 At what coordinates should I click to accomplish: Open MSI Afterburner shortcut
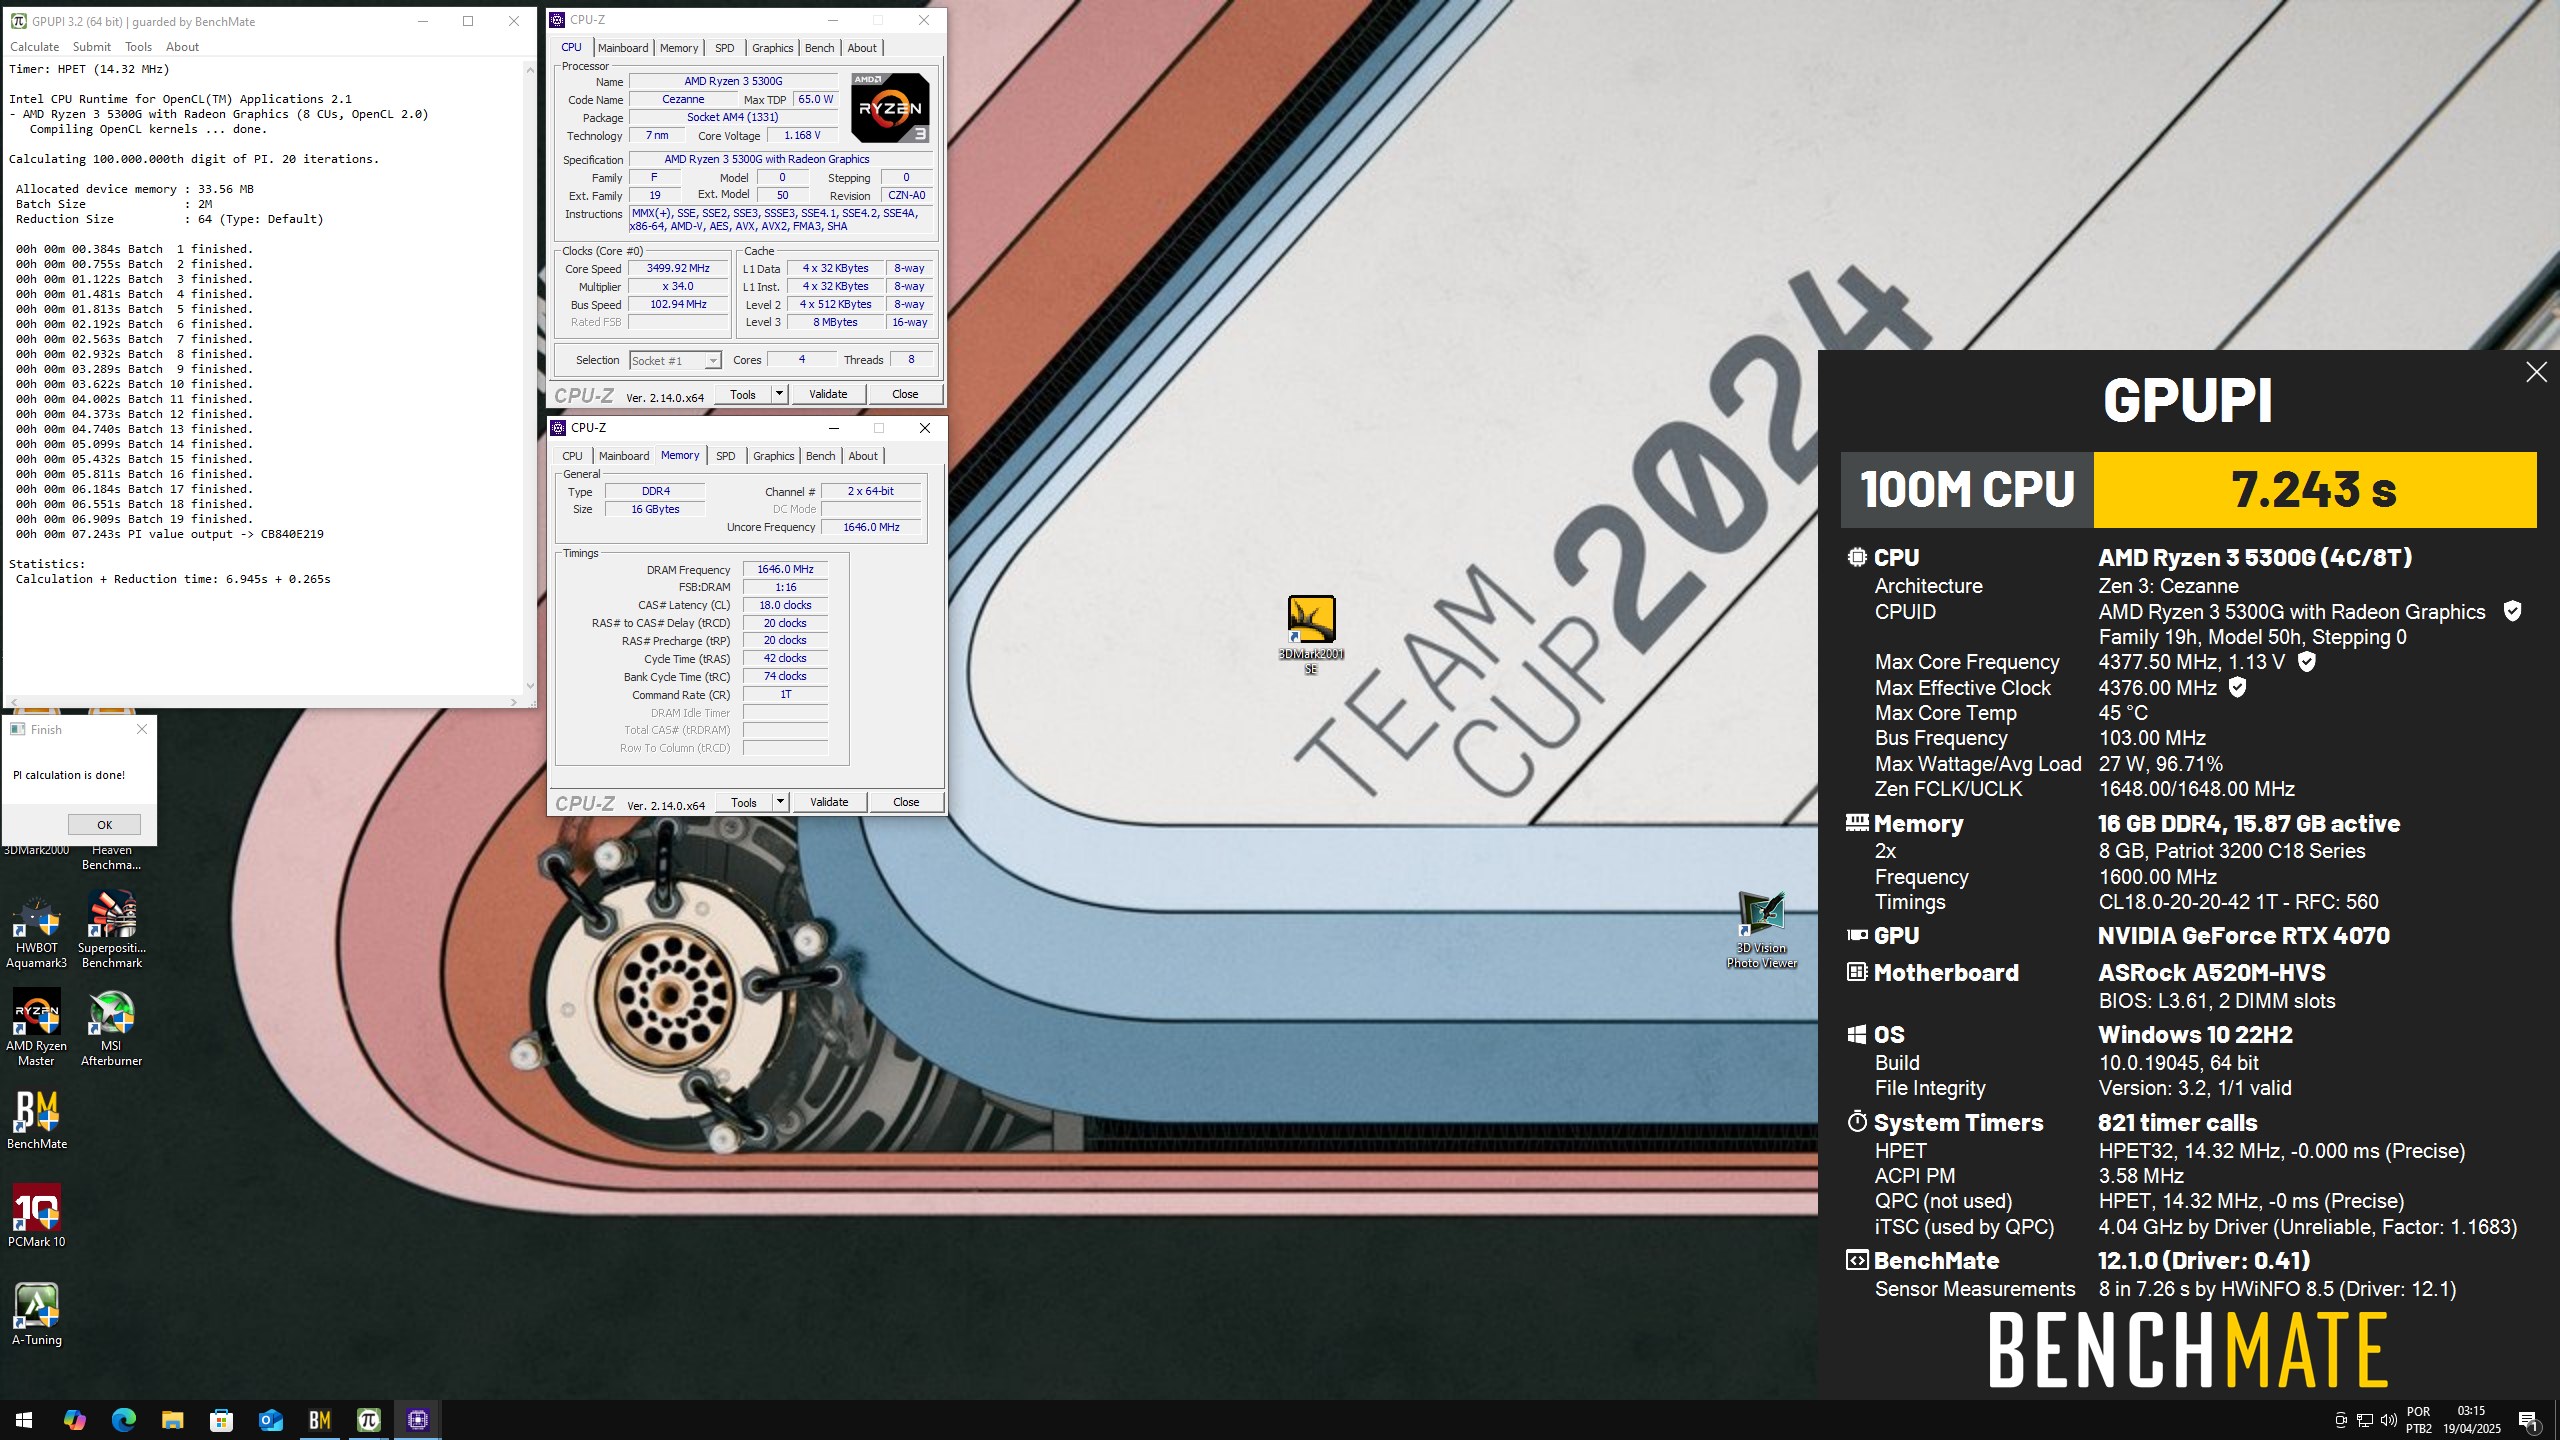pyautogui.click(x=112, y=1028)
